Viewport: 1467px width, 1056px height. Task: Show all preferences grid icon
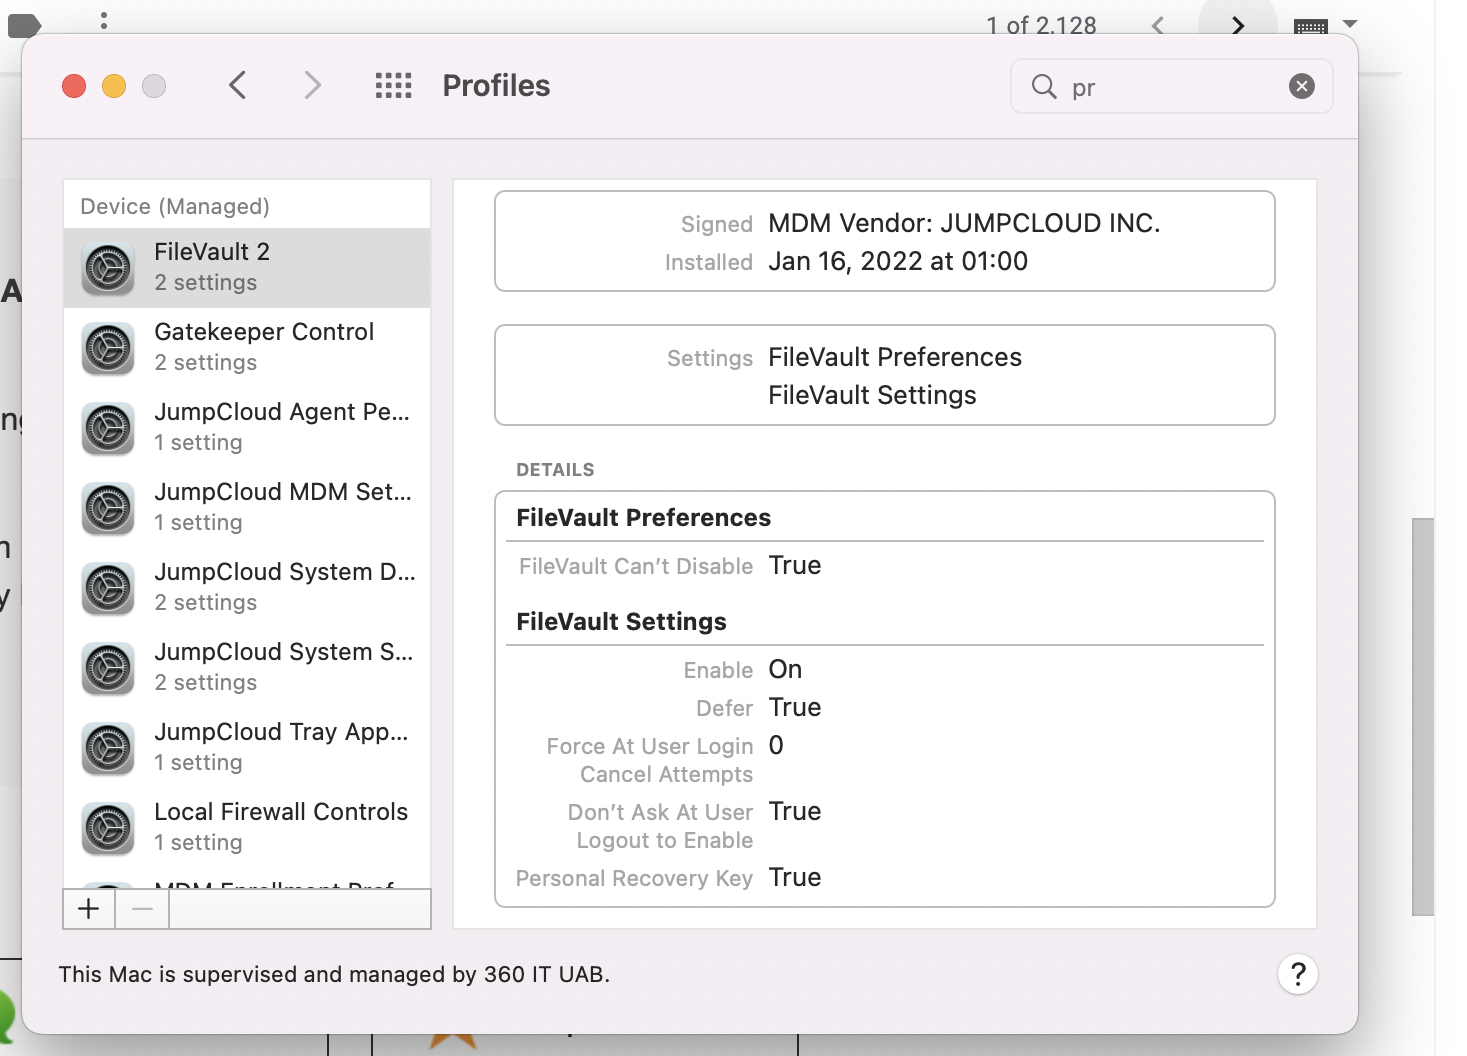(x=393, y=86)
